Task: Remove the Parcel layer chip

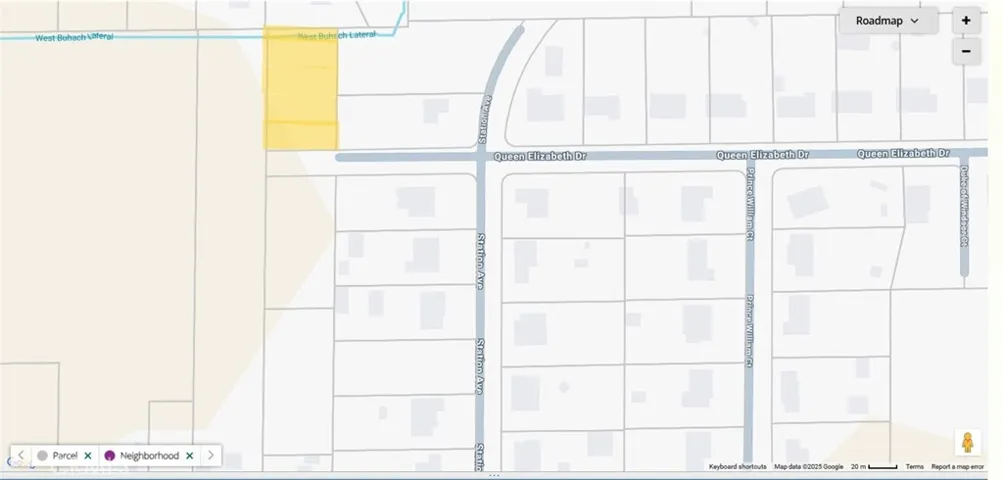Action: 88,456
